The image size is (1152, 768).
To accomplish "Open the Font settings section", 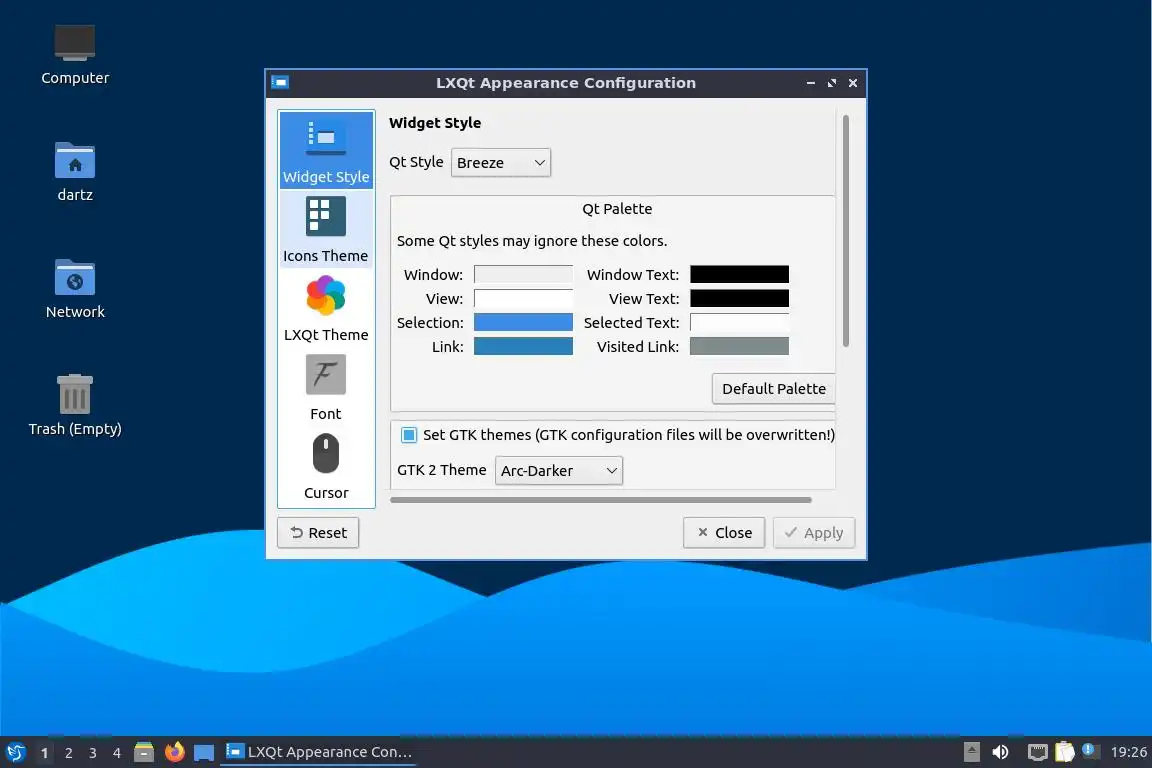I will 325,387.
